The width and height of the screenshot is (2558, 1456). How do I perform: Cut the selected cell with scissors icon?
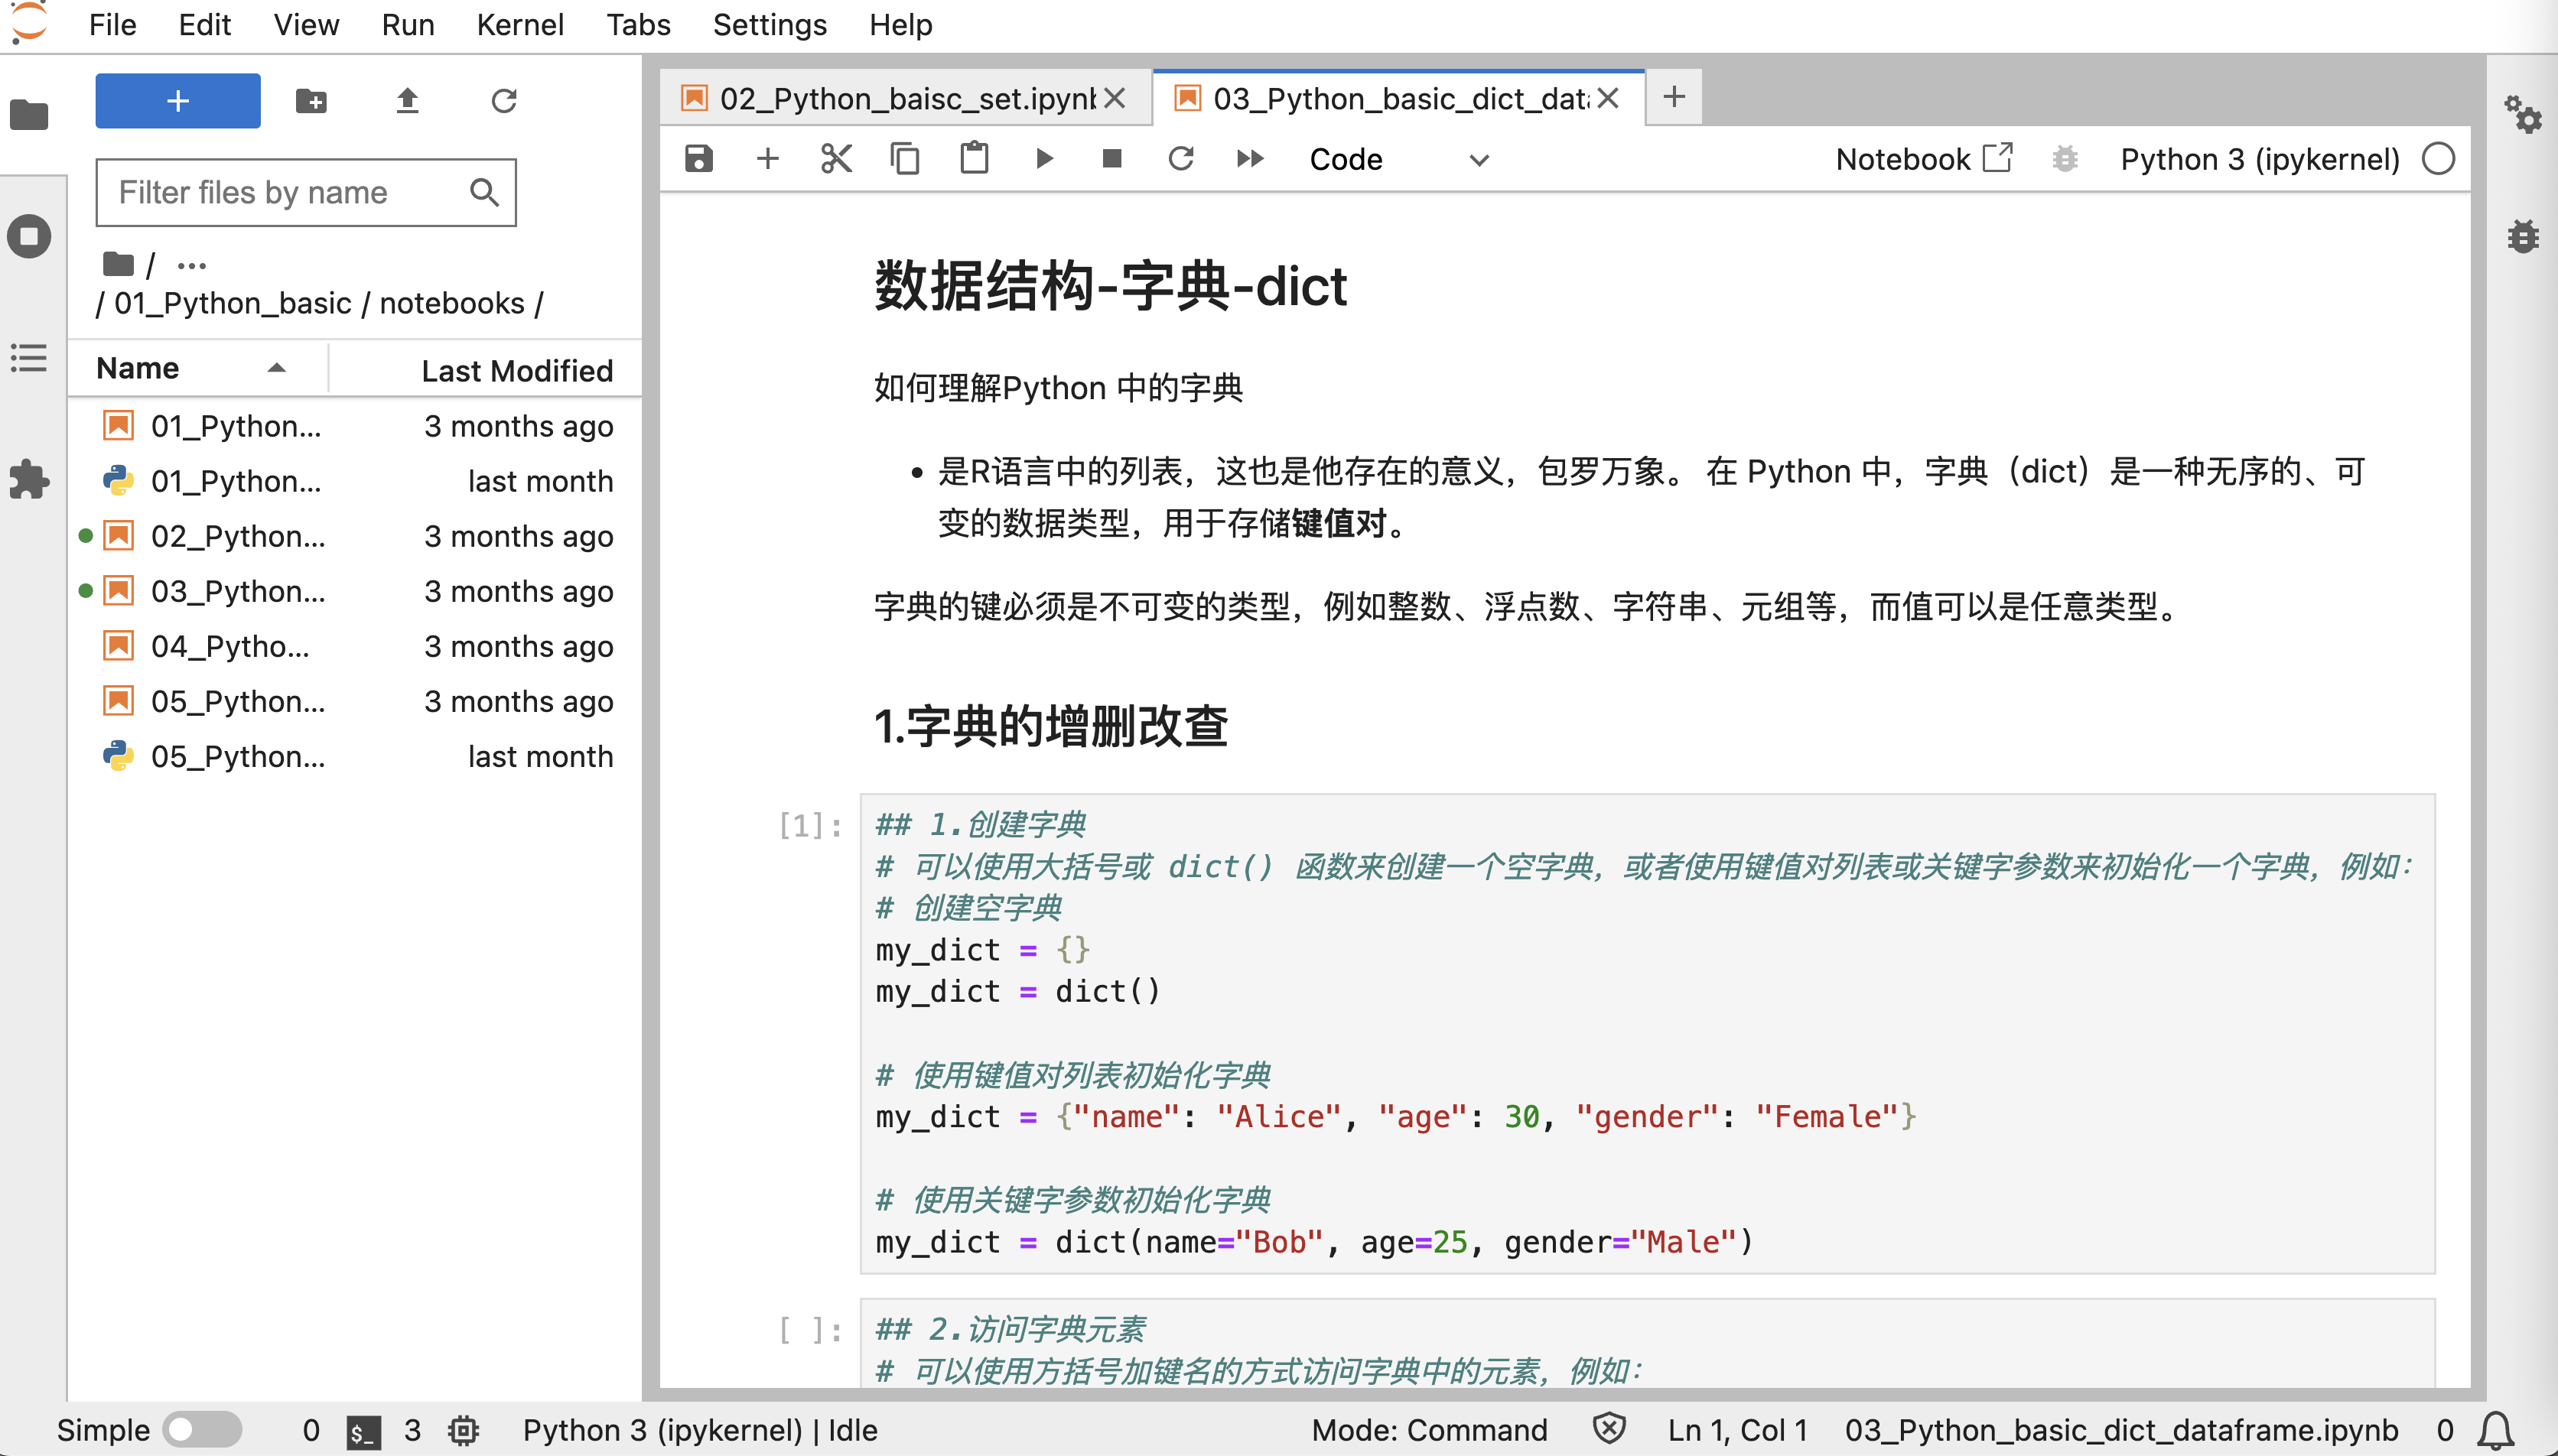836,158
